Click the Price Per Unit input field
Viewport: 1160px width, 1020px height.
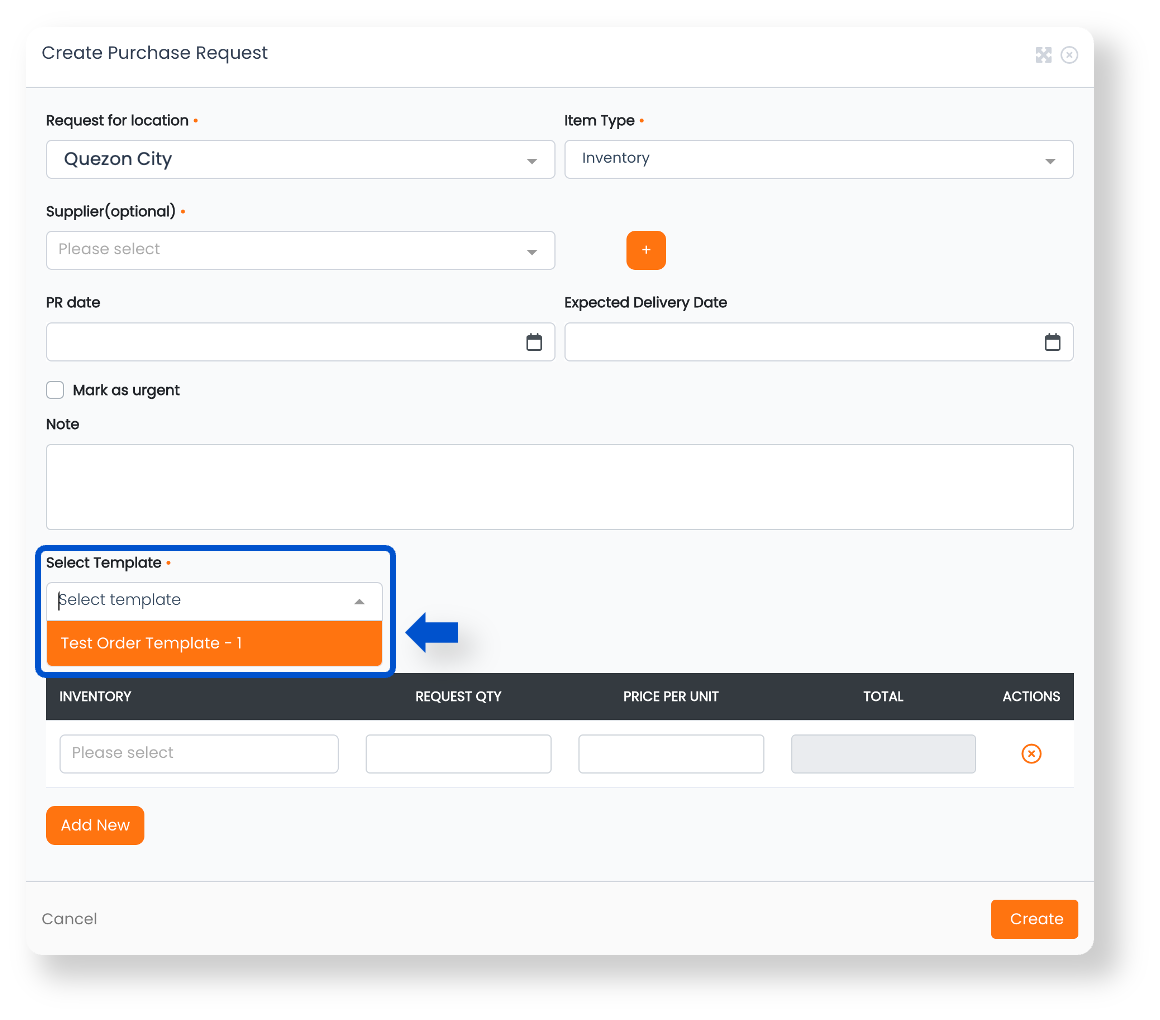point(671,754)
